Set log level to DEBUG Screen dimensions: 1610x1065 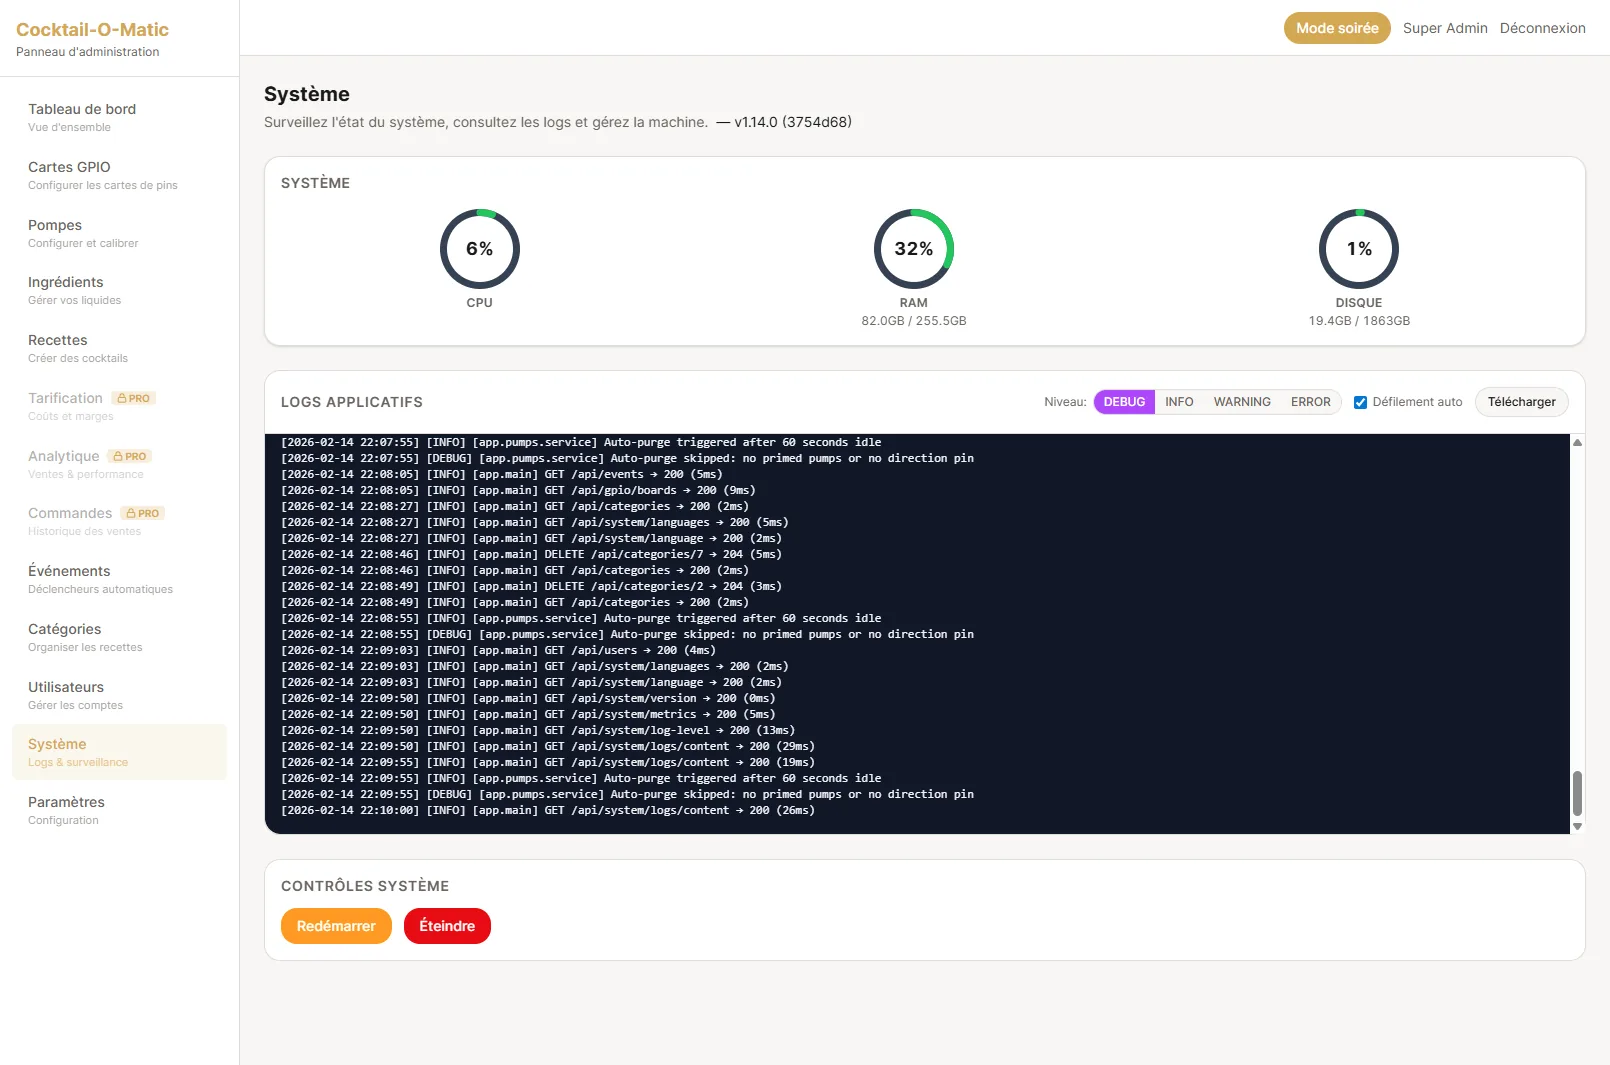coord(1124,402)
